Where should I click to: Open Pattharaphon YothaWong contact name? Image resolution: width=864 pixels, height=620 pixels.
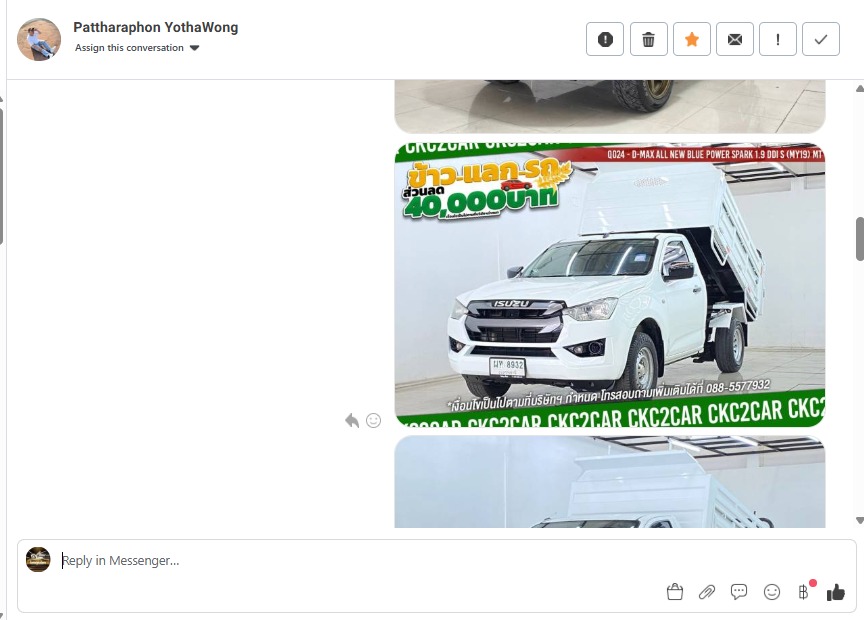[x=156, y=27]
